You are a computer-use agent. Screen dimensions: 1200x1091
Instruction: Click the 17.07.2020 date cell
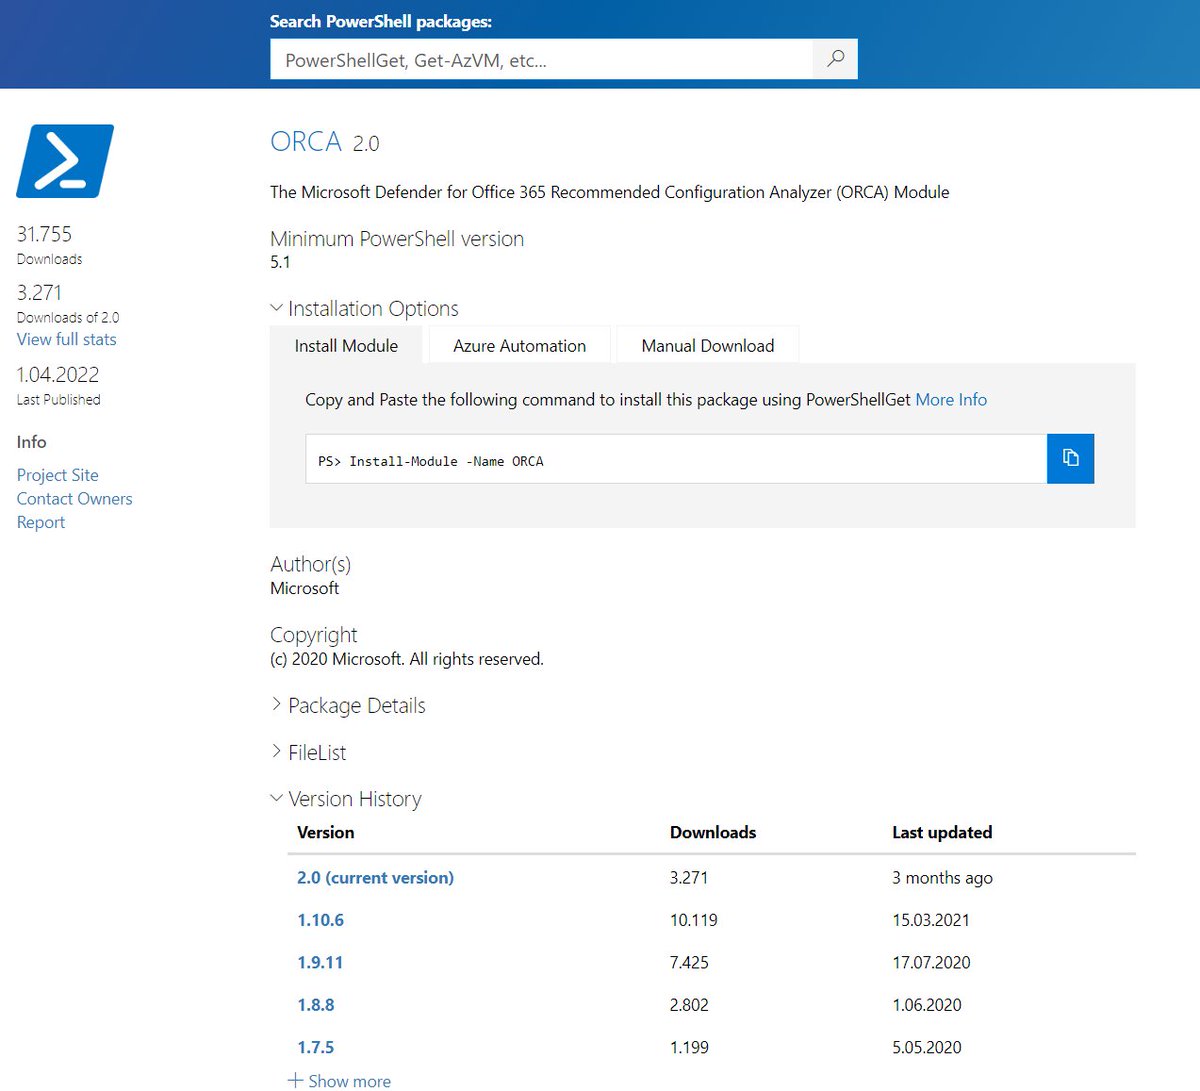pyautogui.click(x=931, y=962)
